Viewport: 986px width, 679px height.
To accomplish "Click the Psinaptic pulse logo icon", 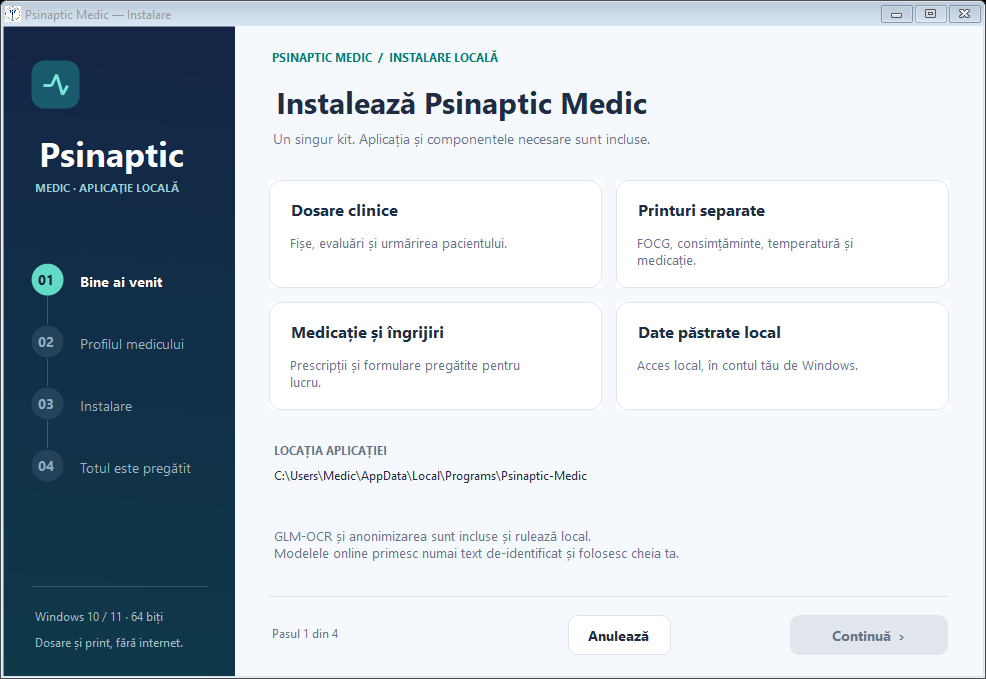I will [x=55, y=84].
